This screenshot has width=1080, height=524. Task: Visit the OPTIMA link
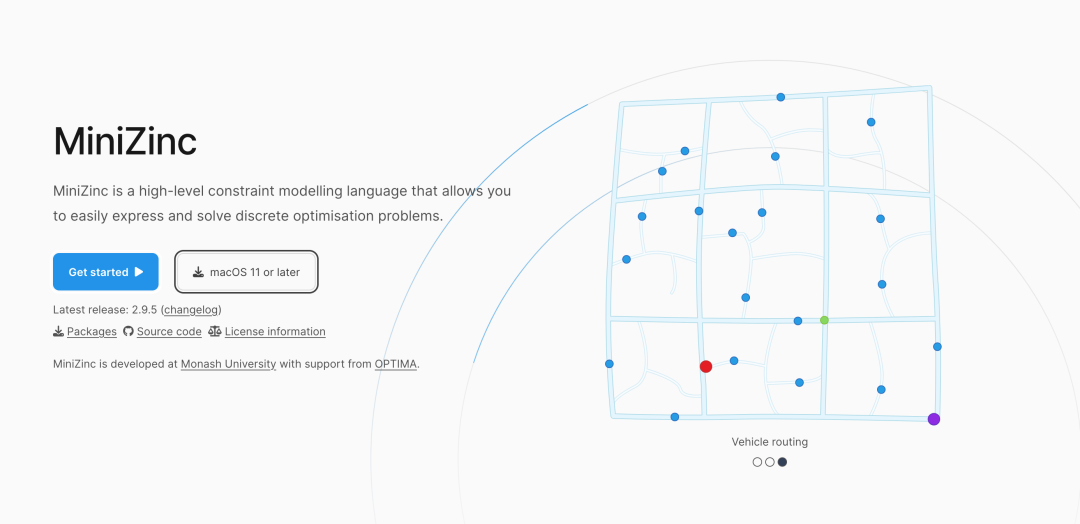pos(396,364)
